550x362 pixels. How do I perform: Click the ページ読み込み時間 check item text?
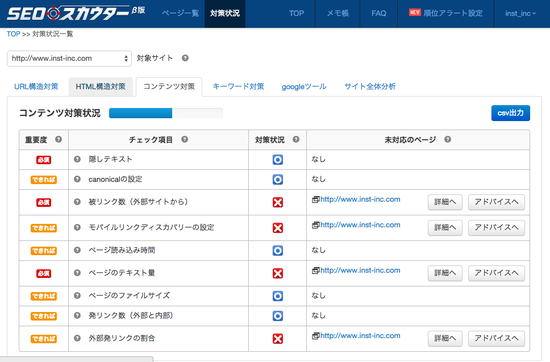[122, 250]
